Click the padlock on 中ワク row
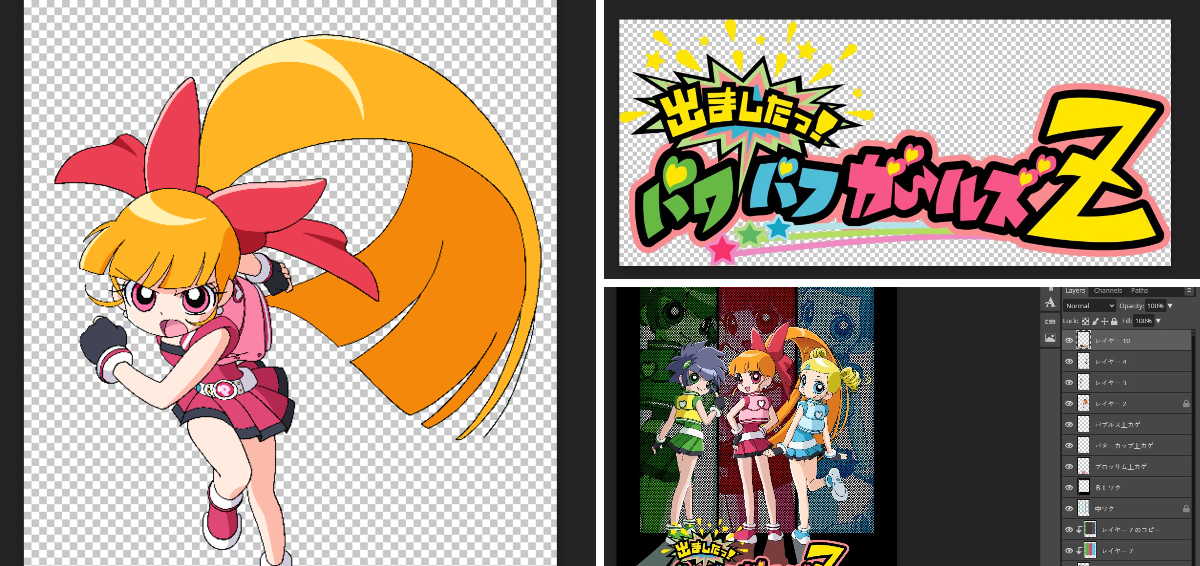The height and width of the screenshot is (566, 1200). 1186,509
